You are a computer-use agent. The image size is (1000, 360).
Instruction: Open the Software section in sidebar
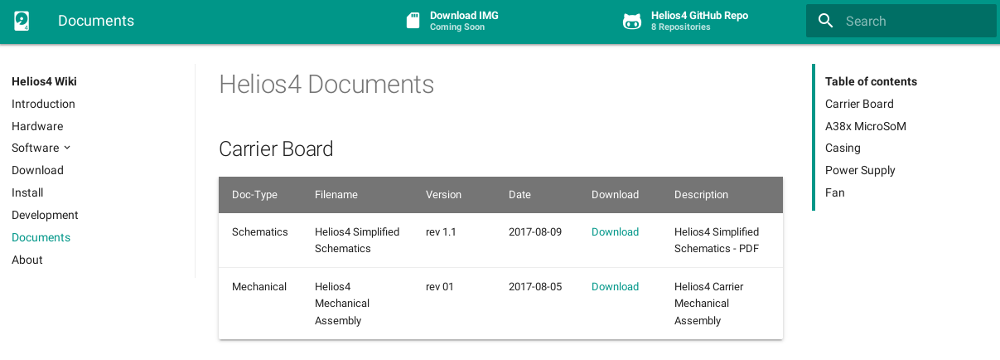35,148
